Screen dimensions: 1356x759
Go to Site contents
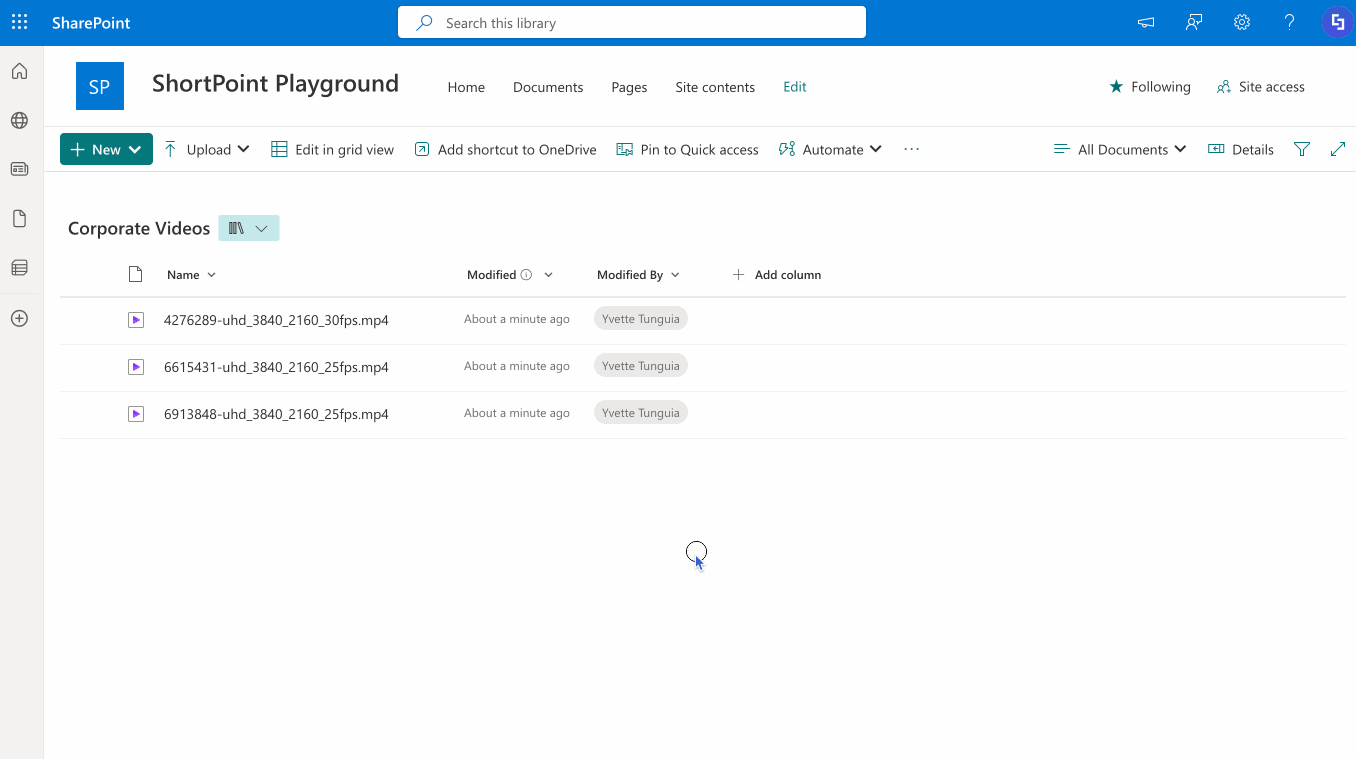coord(715,87)
